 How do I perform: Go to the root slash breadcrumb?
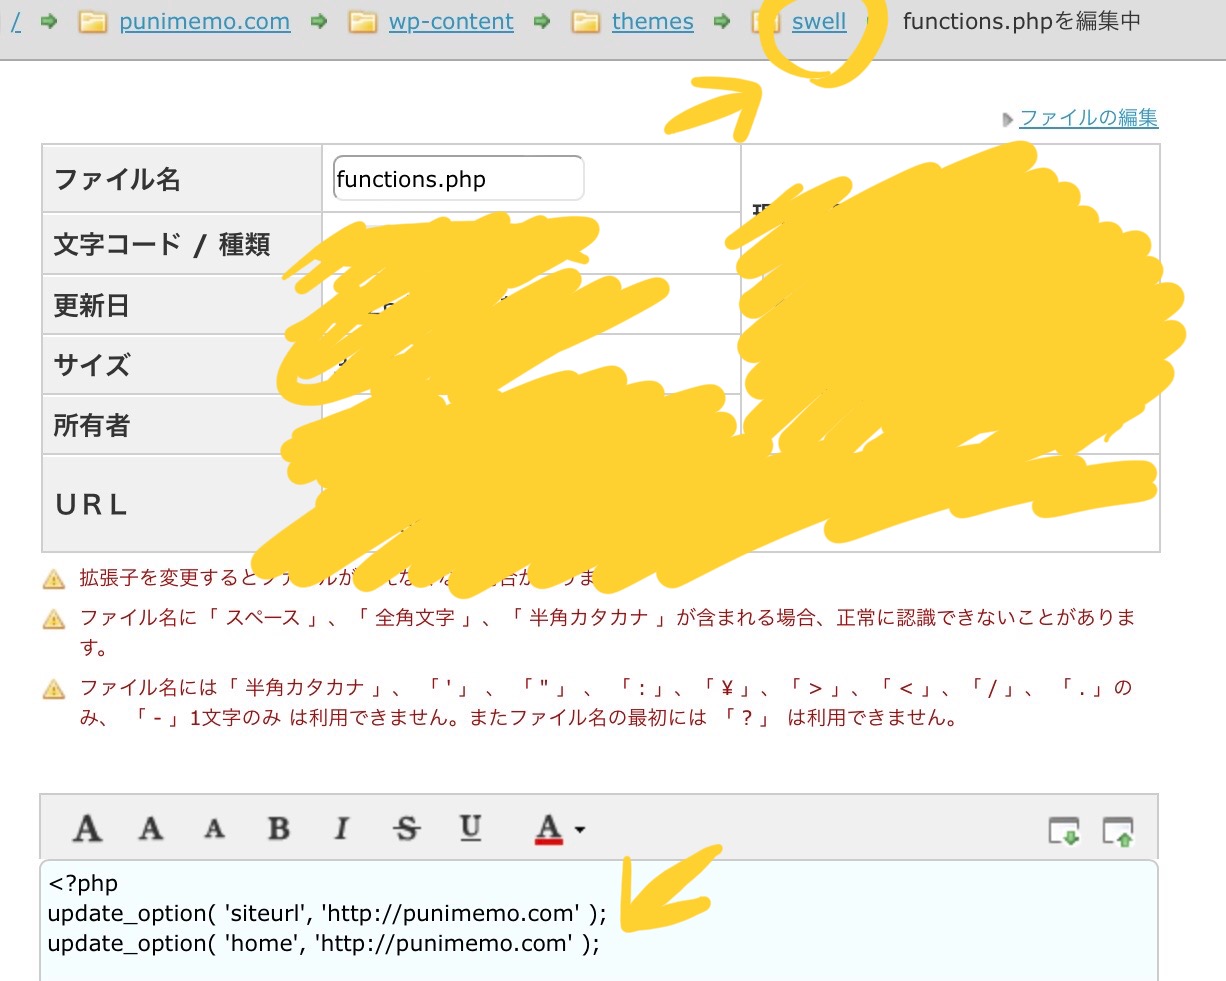(x=16, y=22)
